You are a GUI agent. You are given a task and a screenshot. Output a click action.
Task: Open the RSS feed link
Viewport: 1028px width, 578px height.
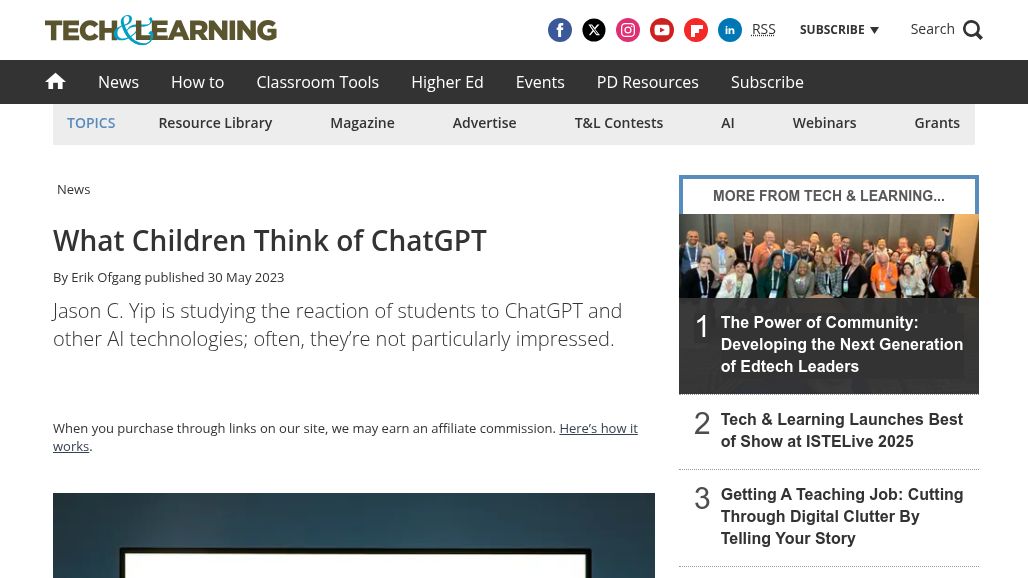point(763,29)
